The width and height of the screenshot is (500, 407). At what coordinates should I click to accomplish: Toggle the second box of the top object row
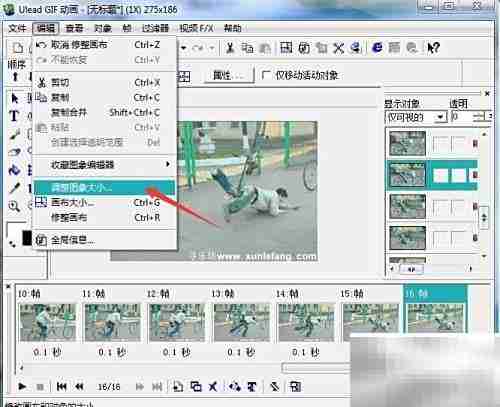[x=458, y=144]
